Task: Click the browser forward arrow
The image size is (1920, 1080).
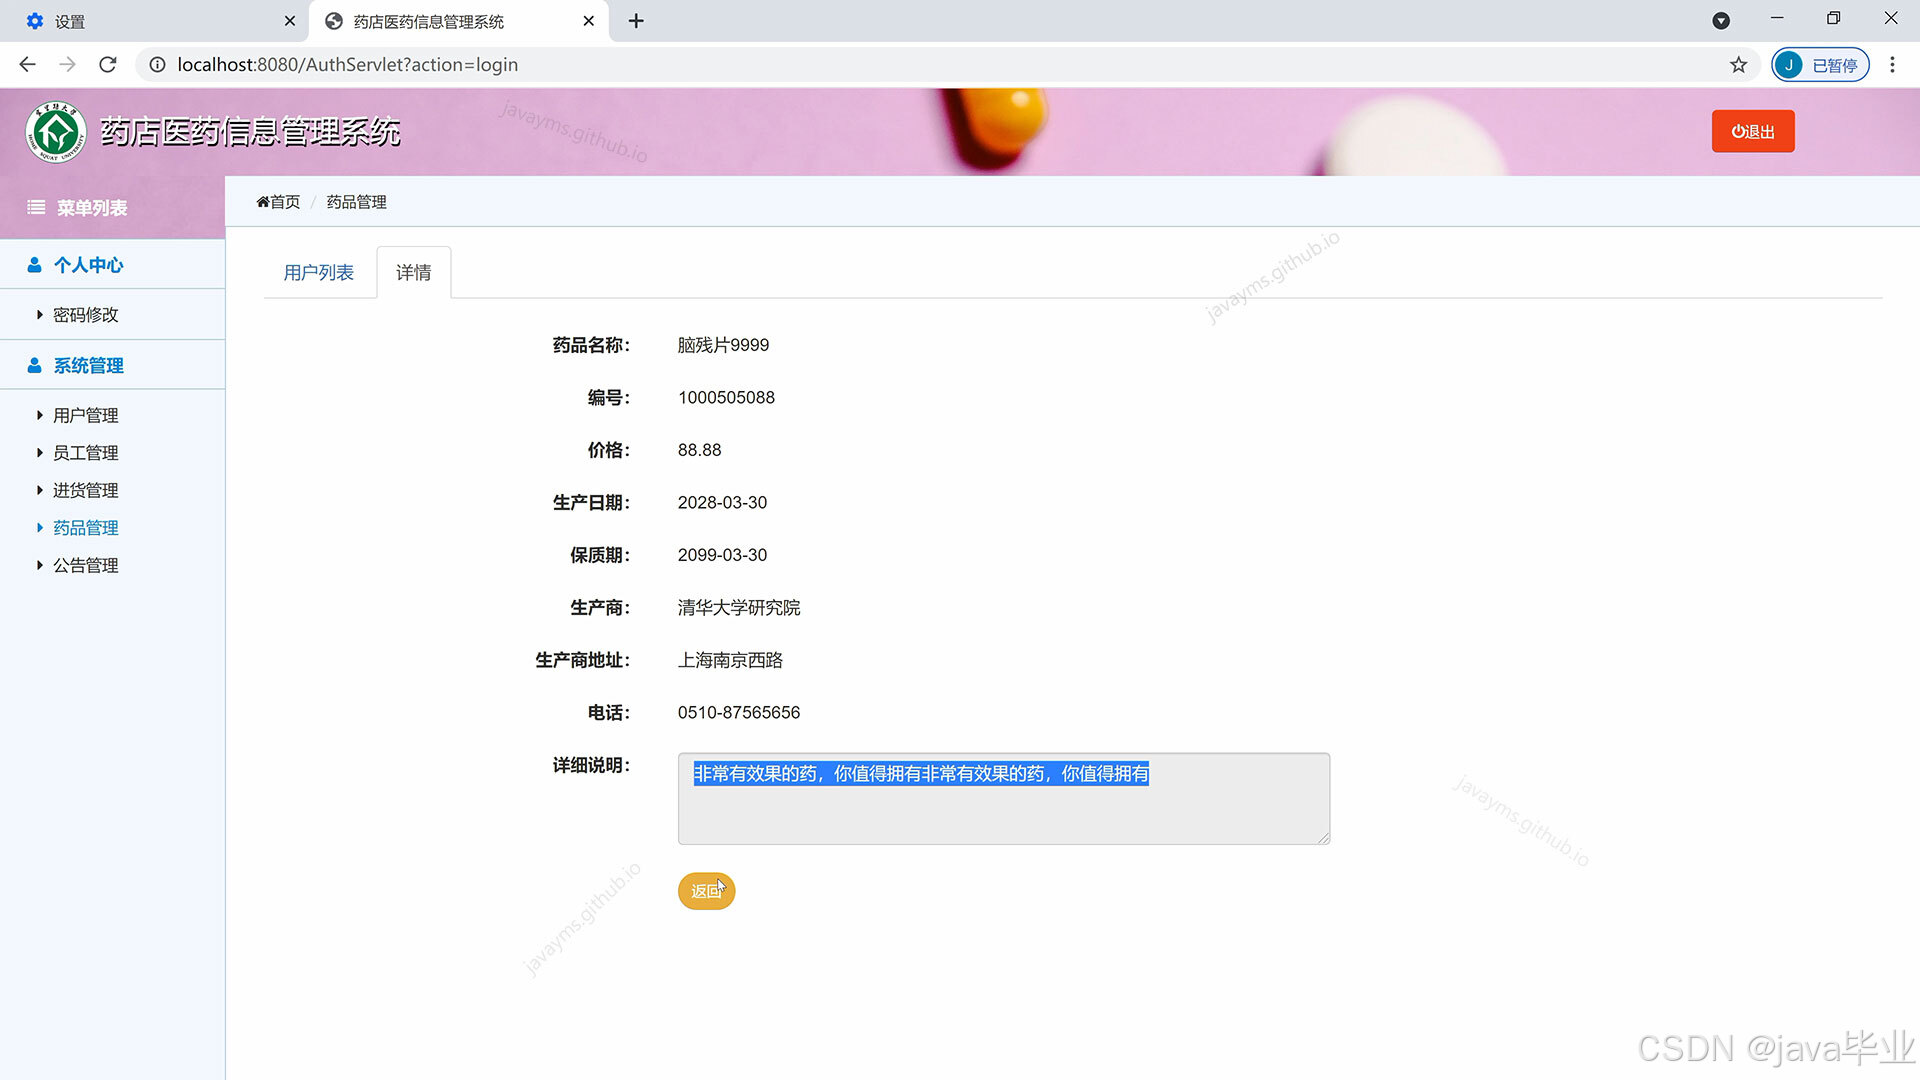Action: tap(67, 65)
